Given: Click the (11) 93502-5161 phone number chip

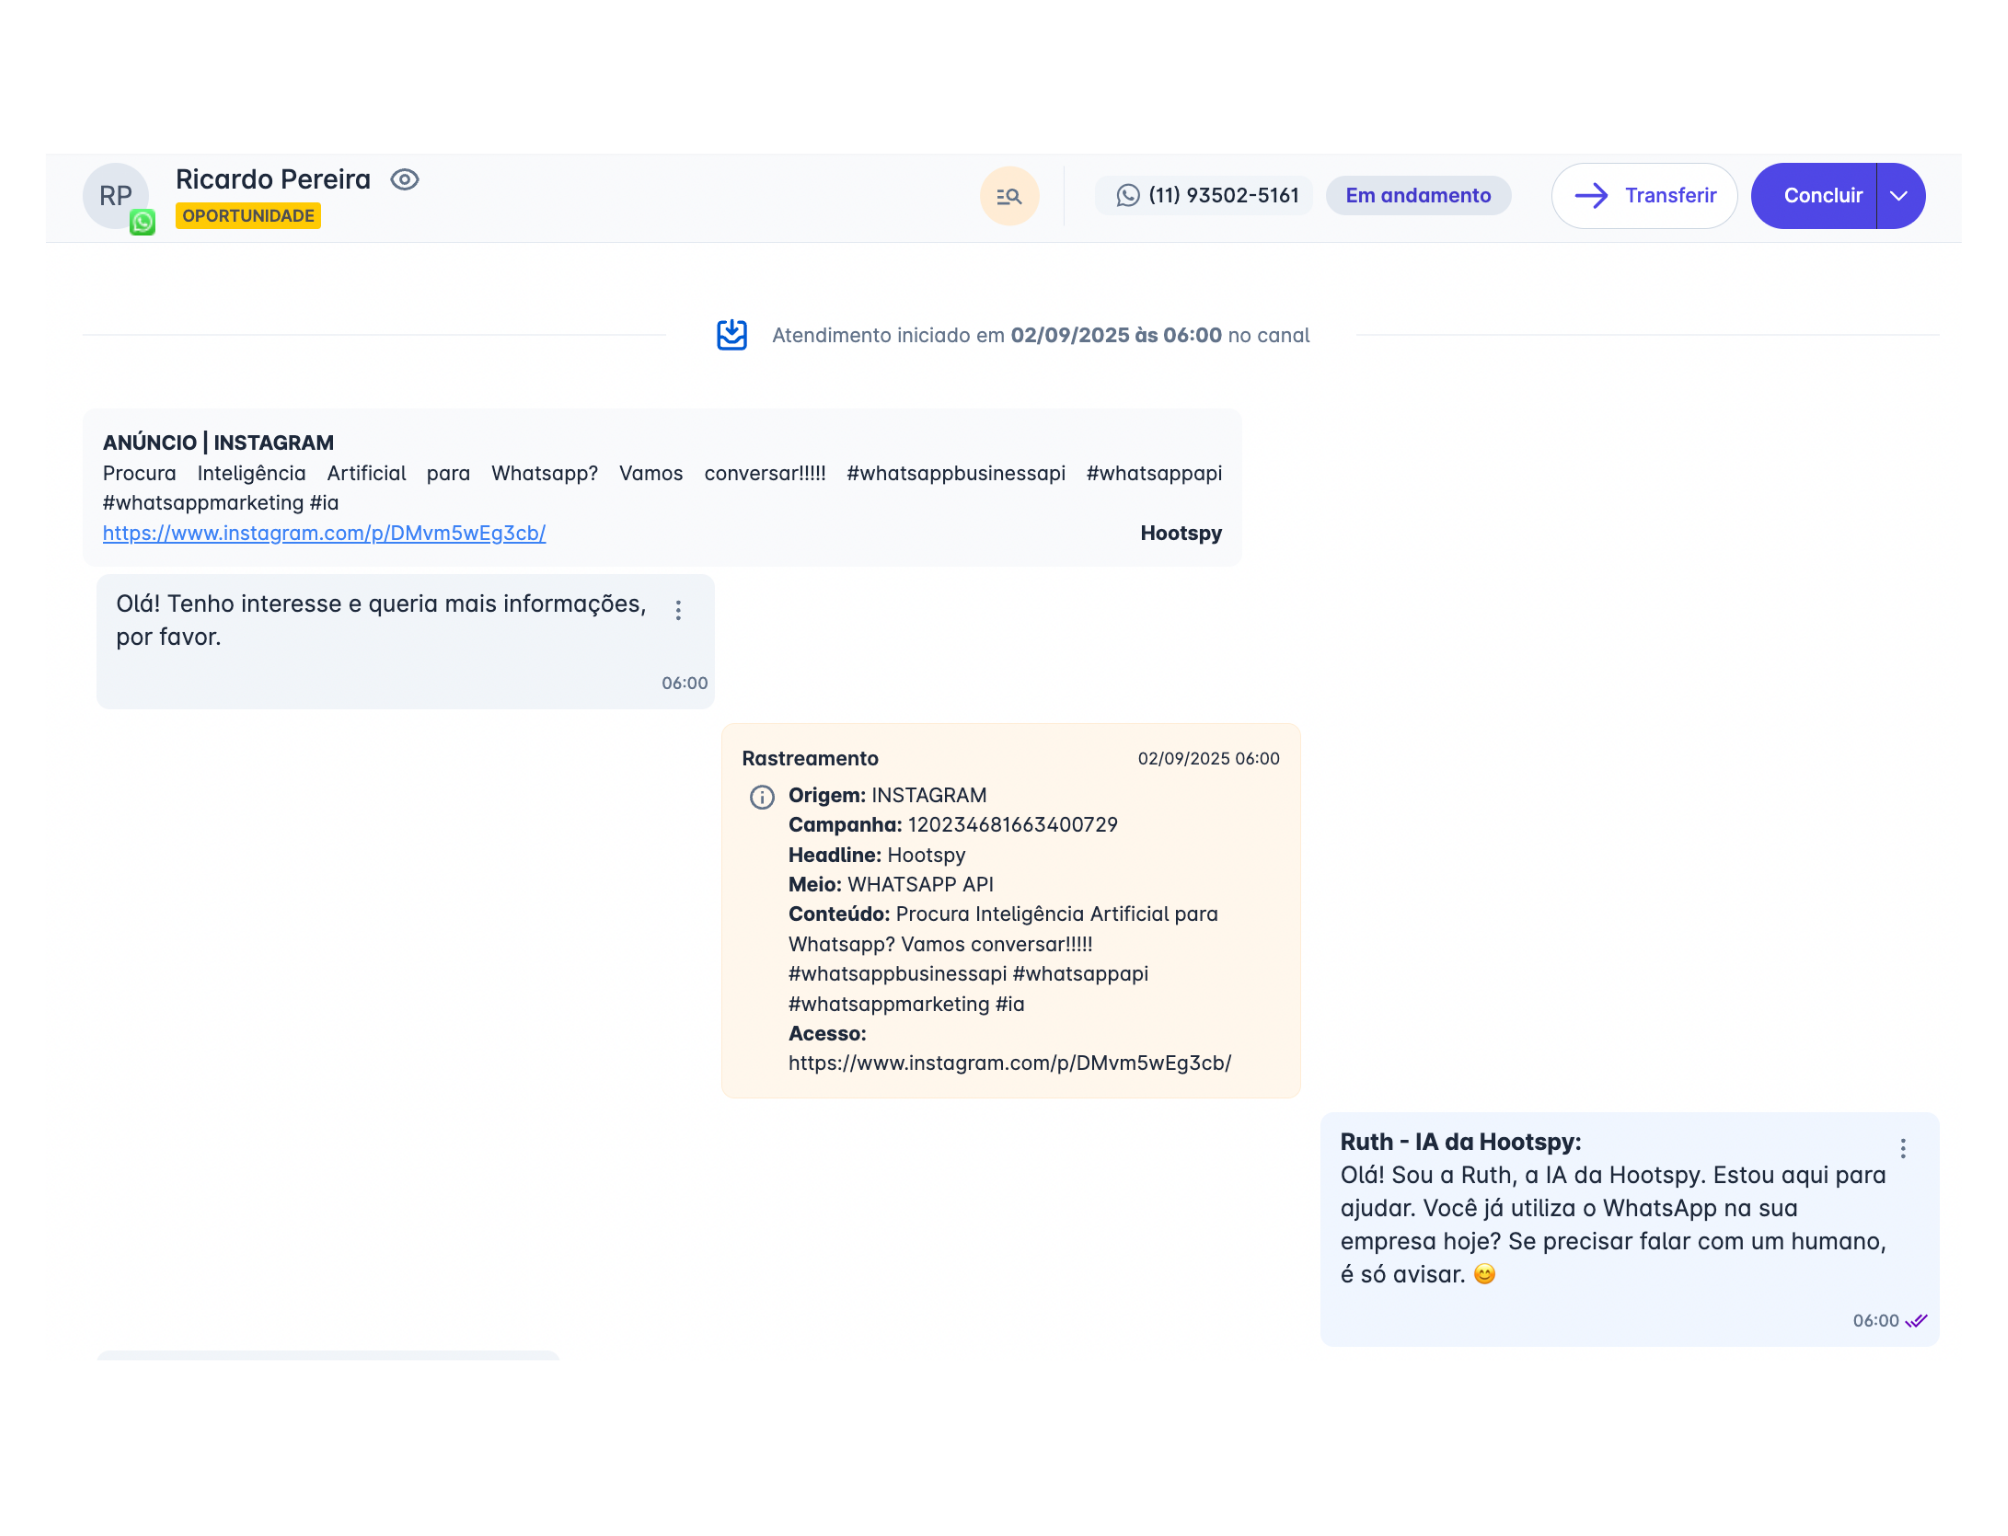Looking at the screenshot, I should point(1222,196).
